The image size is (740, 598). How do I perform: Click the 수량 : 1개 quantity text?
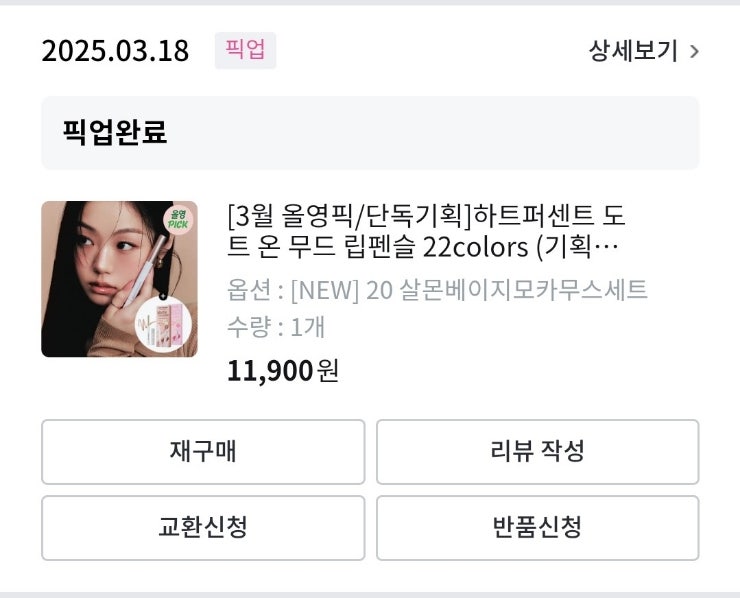(276, 326)
